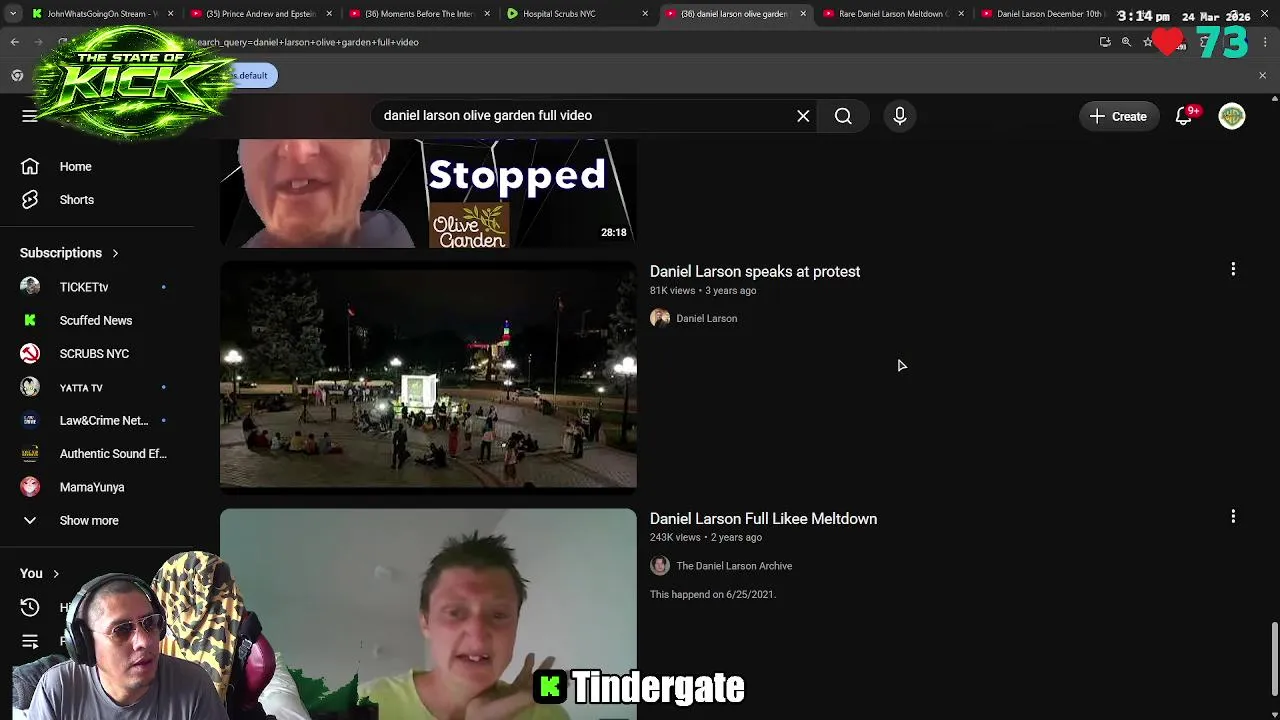Dismiss the browser infobar with its X
Image resolution: width=1280 pixels, height=720 pixels.
(1262, 76)
